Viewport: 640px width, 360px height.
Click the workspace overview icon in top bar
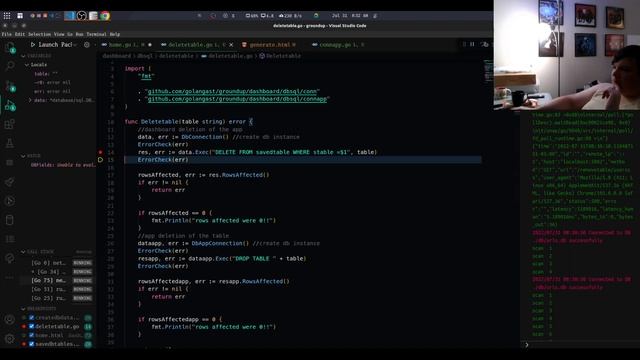pos(20,16)
